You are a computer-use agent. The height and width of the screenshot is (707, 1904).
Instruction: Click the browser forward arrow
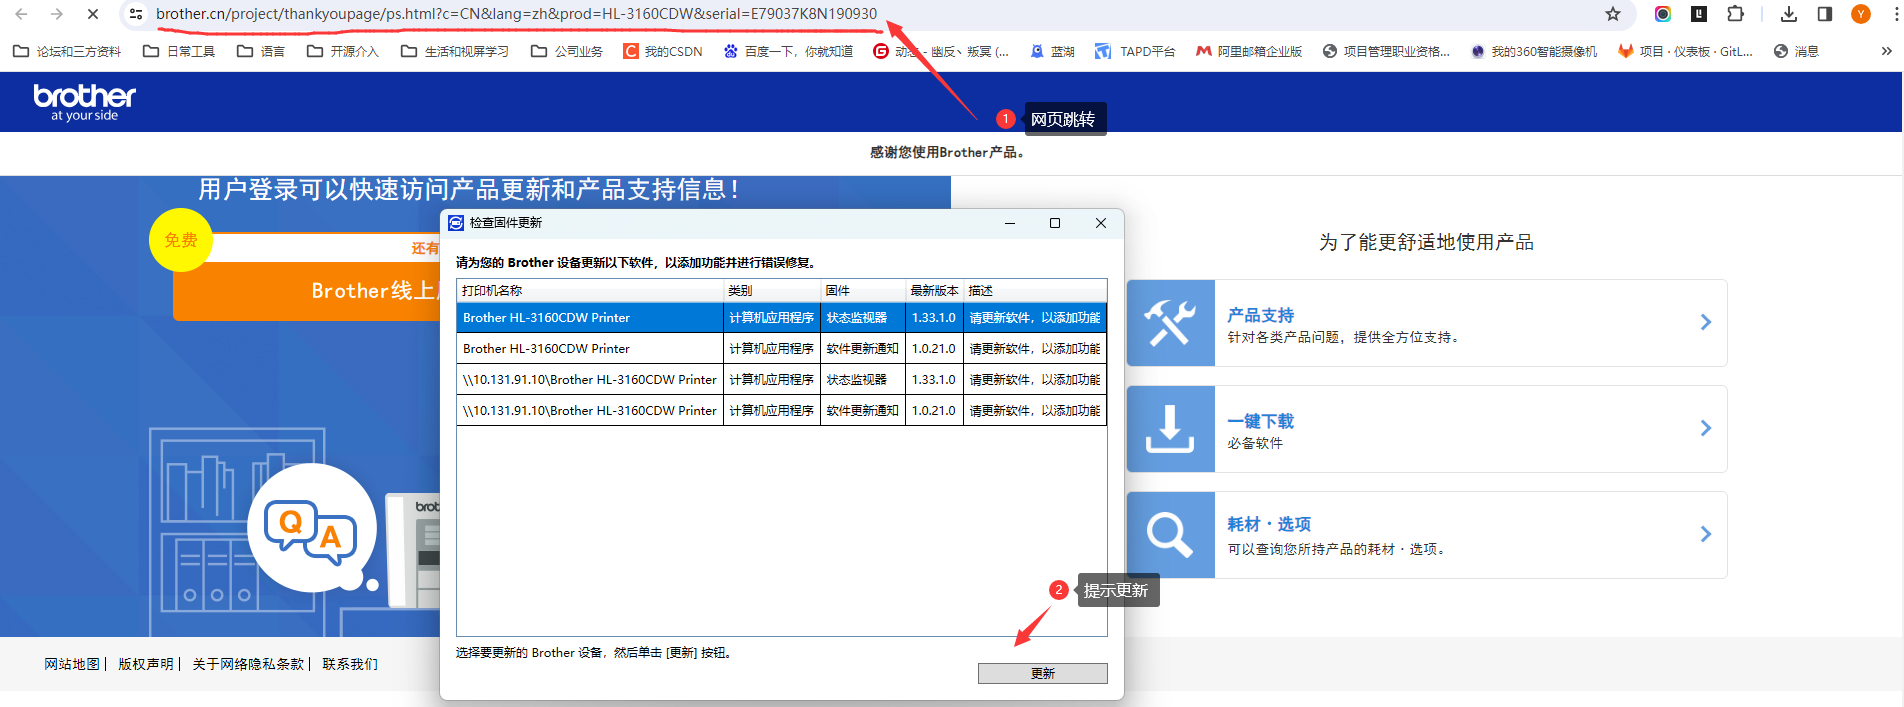(x=57, y=14)
